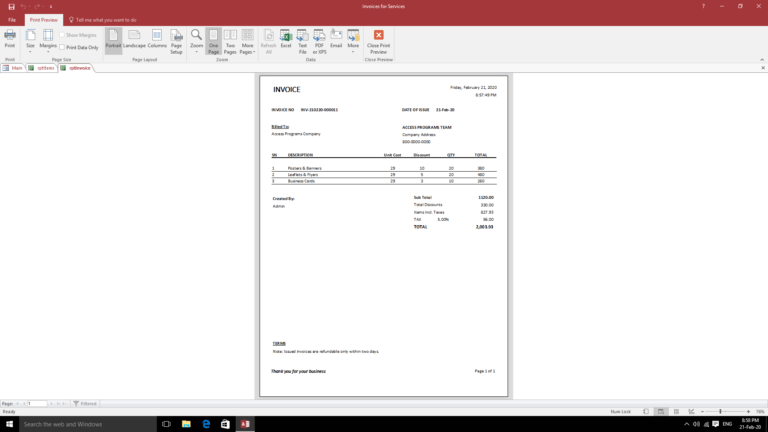Switch to Design View in status bar
768x432 pixels.
[691, 412]
